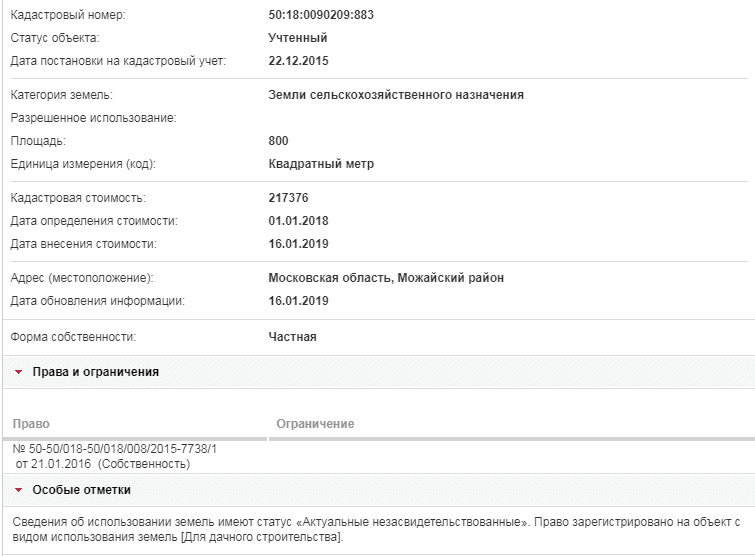Select the Ограничение column header

[315, 424]
